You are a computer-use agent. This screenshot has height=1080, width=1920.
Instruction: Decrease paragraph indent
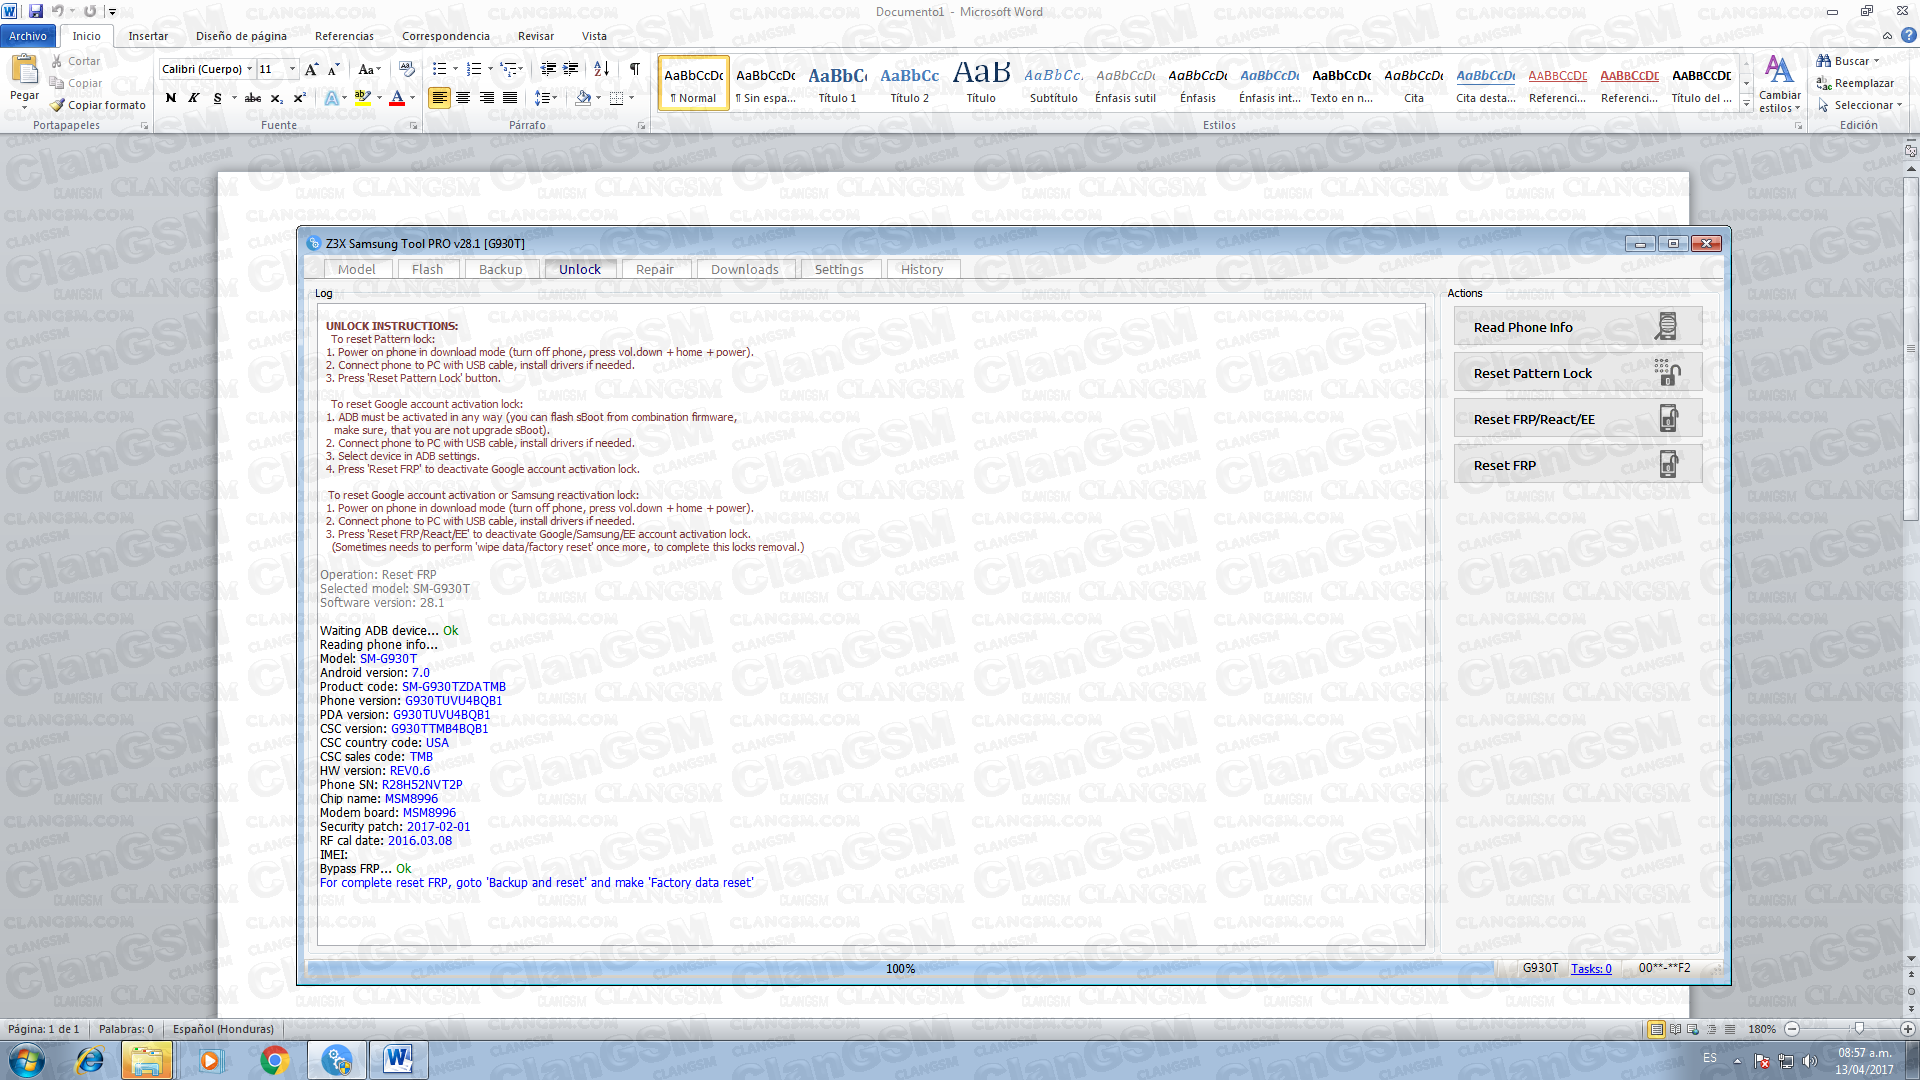coord(548,69)
